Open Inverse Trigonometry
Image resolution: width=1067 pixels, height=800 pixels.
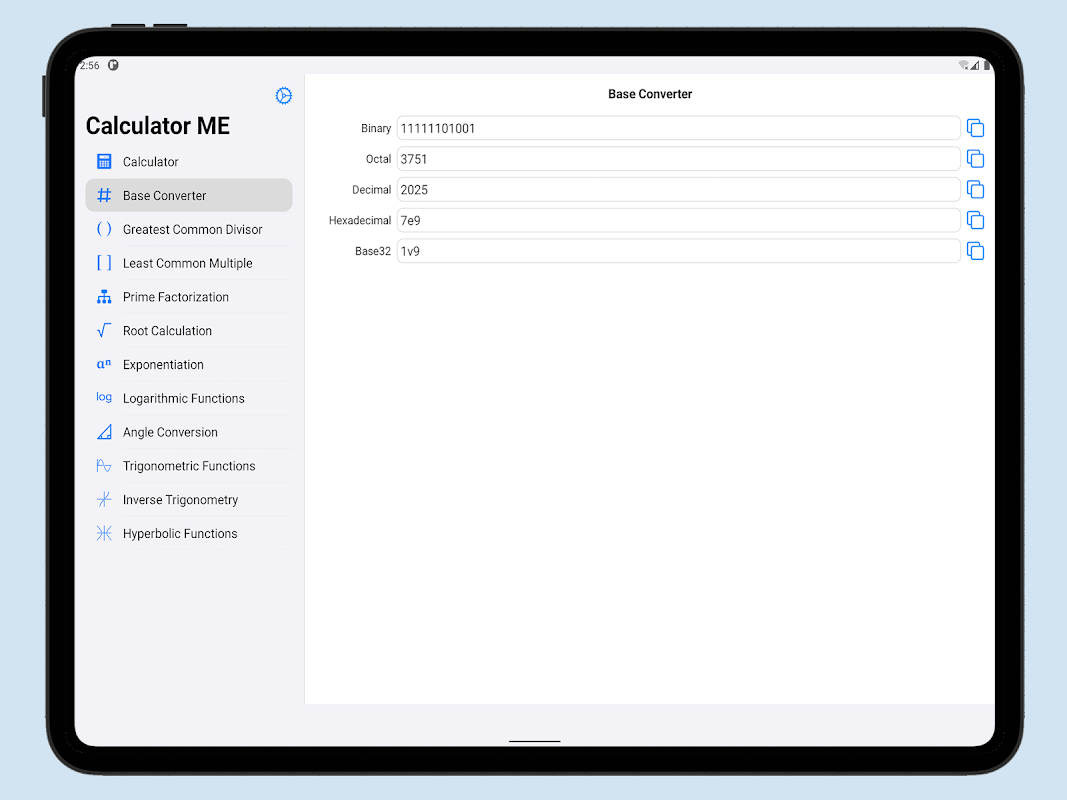click(189, 499)
